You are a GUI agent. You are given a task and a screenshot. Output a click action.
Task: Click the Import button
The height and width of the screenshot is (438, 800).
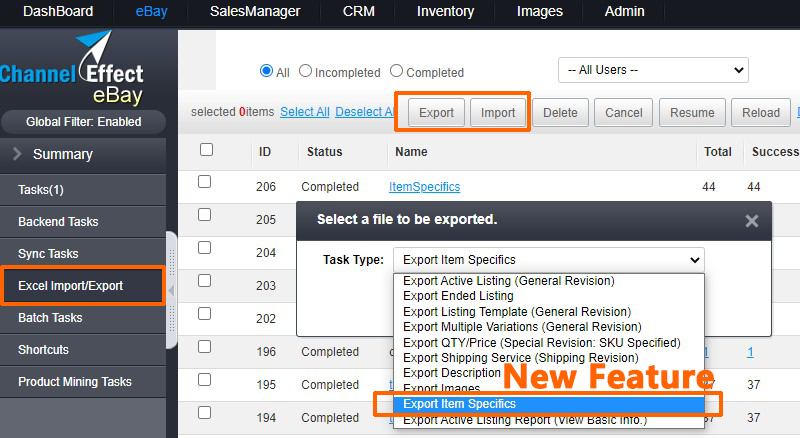coord(498,112)
